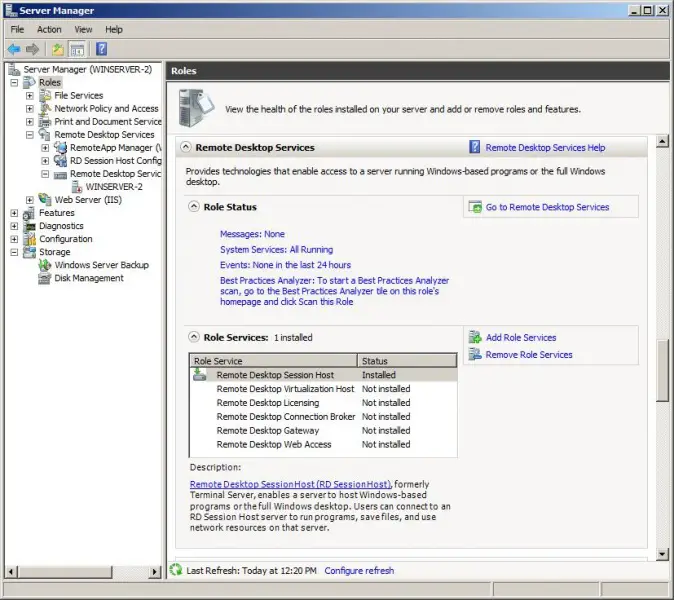Open the Remote Desktop Services Help link
Image resolution: width=674 pixels, height=600 pixels.
(545, 147)
